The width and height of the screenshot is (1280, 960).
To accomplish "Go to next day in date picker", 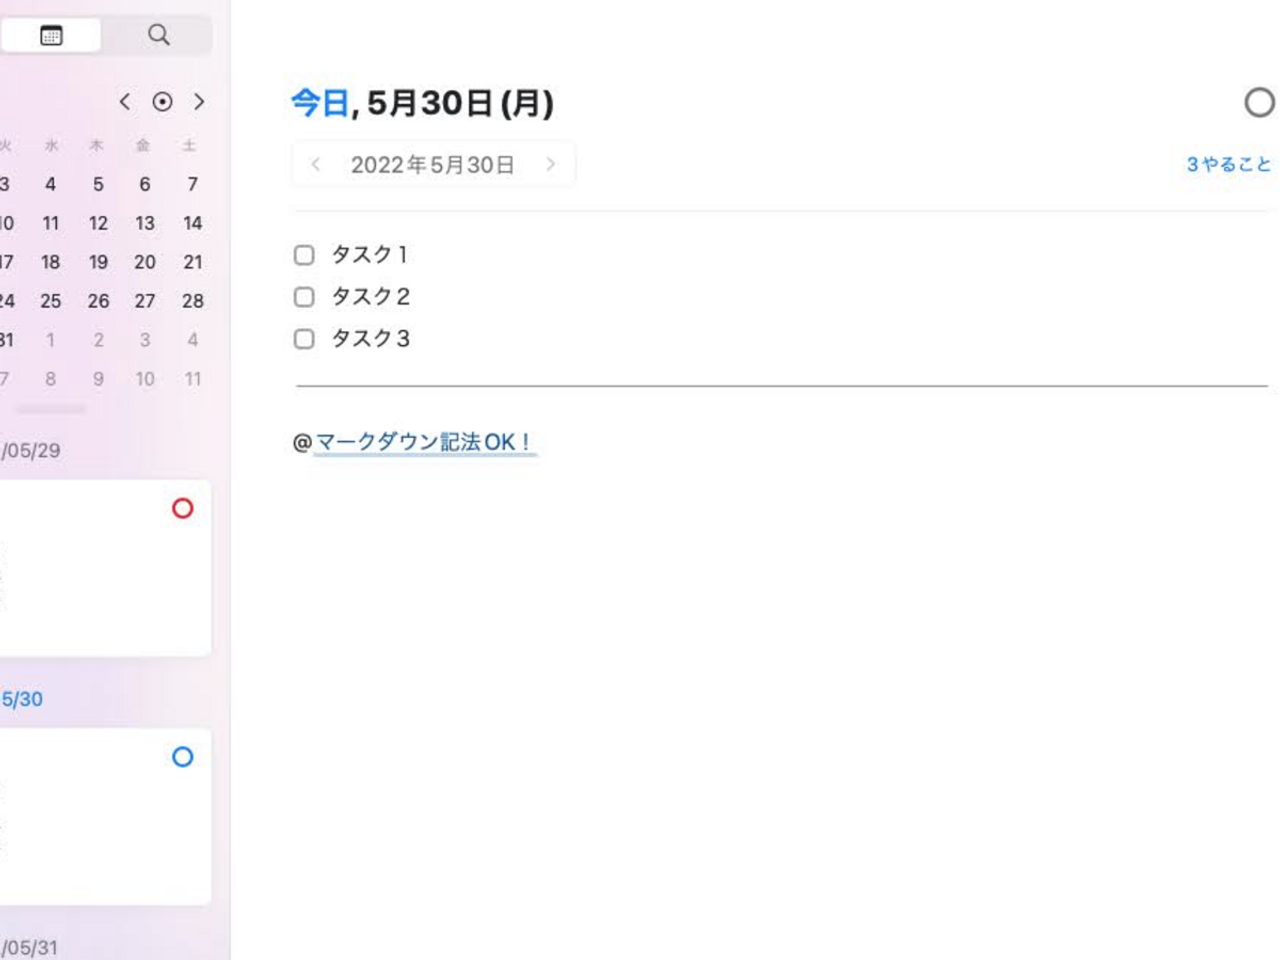I will [550, 165].
